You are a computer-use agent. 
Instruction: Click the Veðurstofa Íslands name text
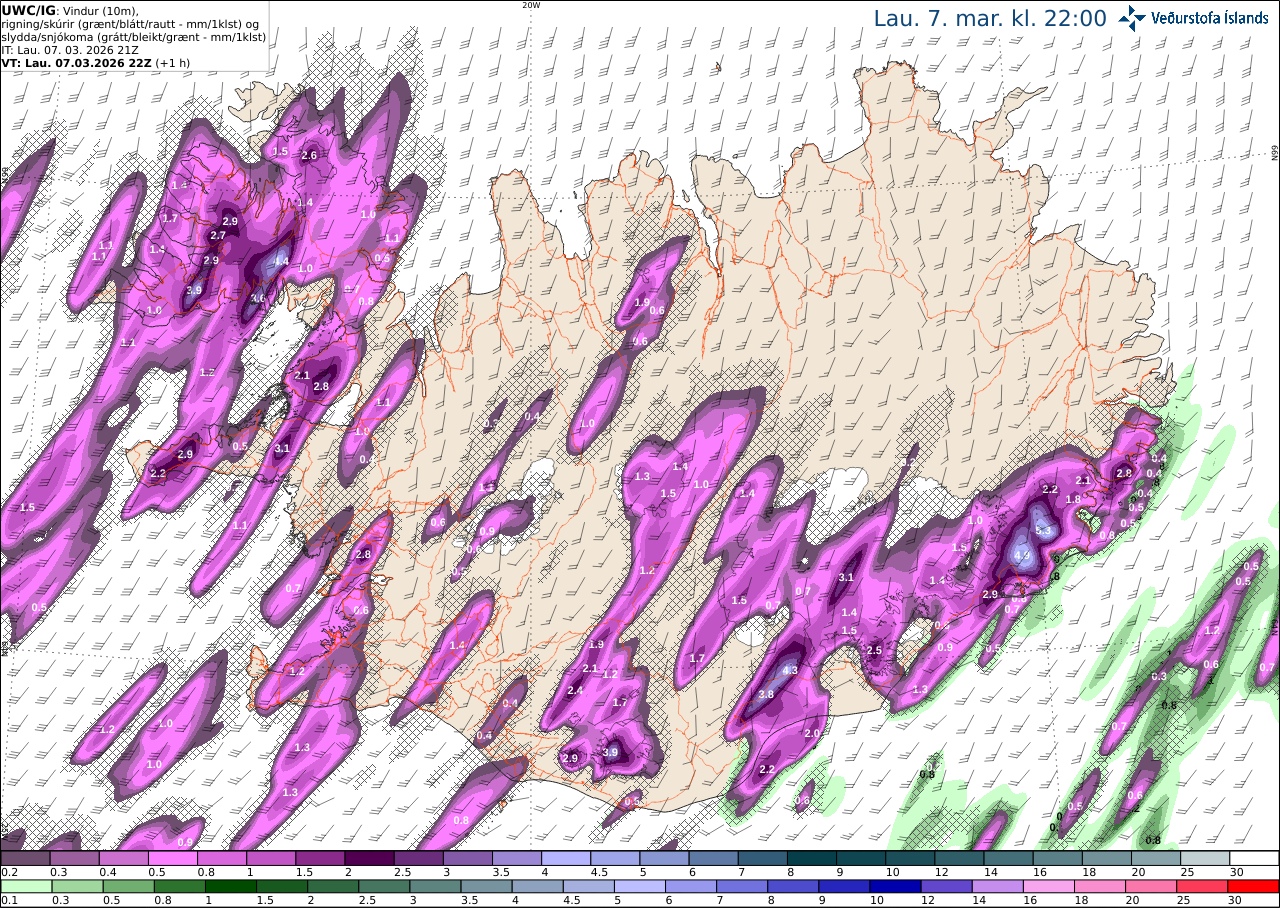click(x=1210, y=18)
